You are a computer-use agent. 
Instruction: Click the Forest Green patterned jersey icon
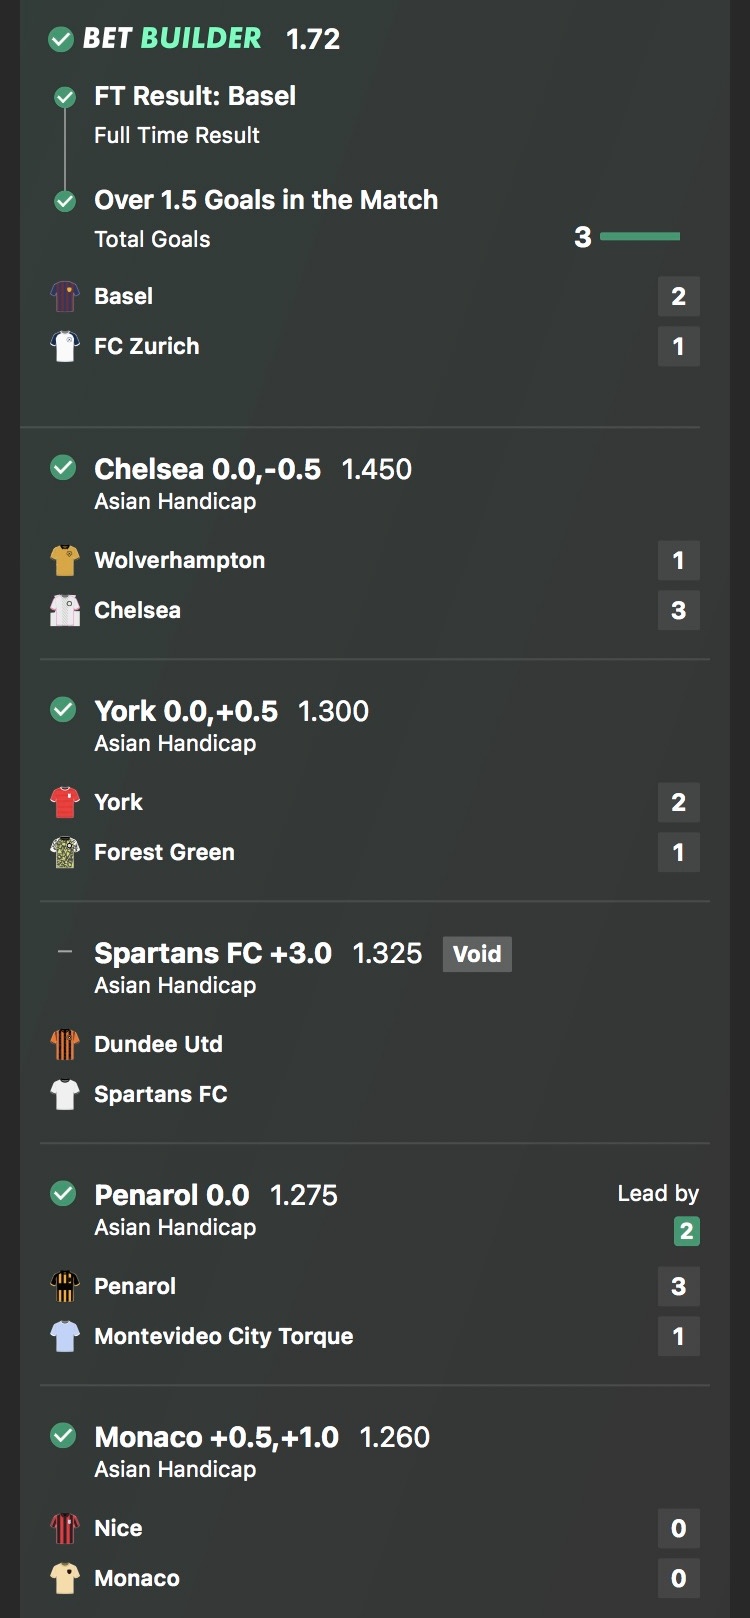point(65,852)
